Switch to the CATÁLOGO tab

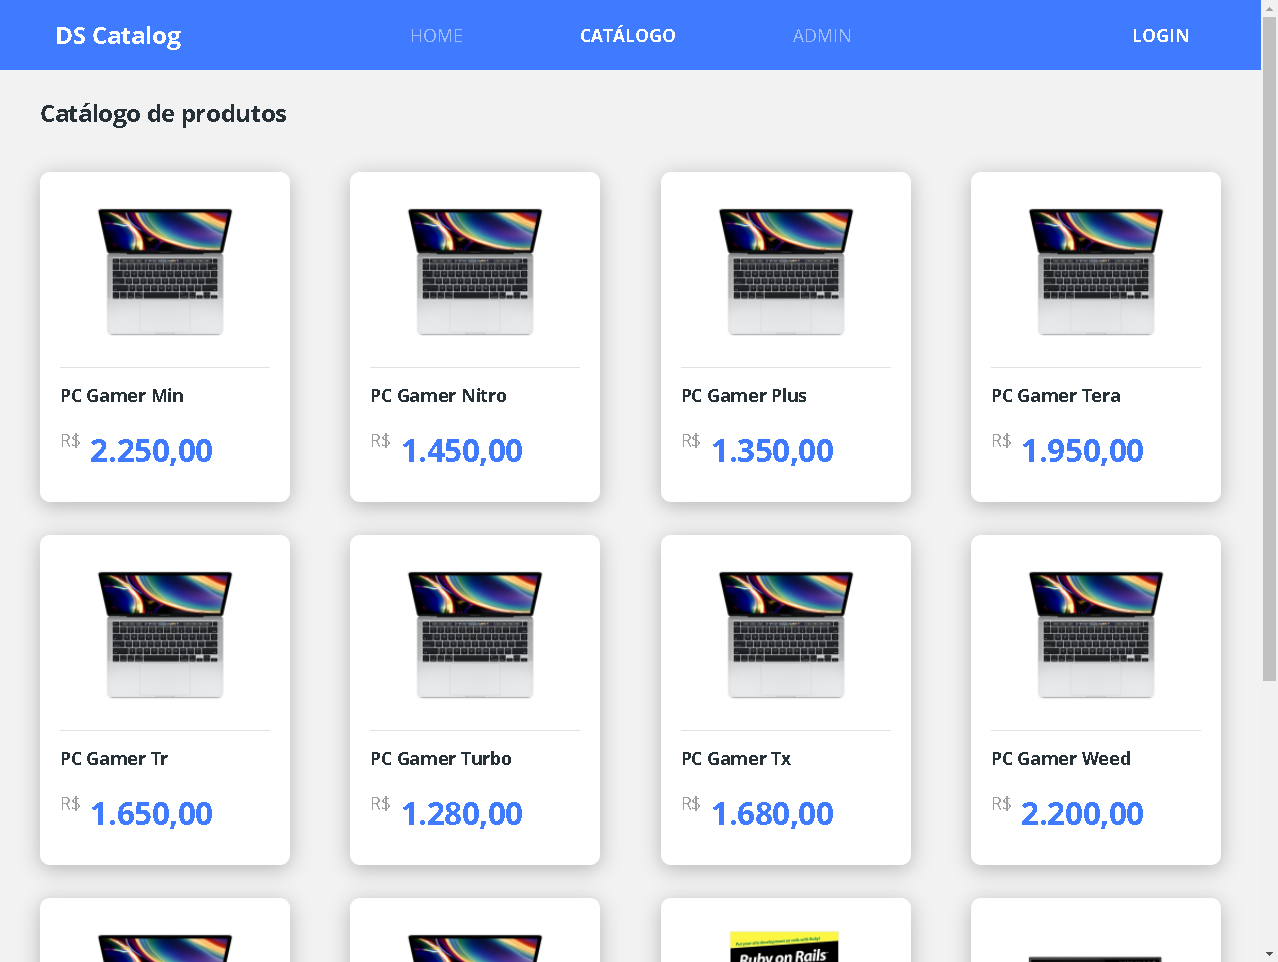627,35
